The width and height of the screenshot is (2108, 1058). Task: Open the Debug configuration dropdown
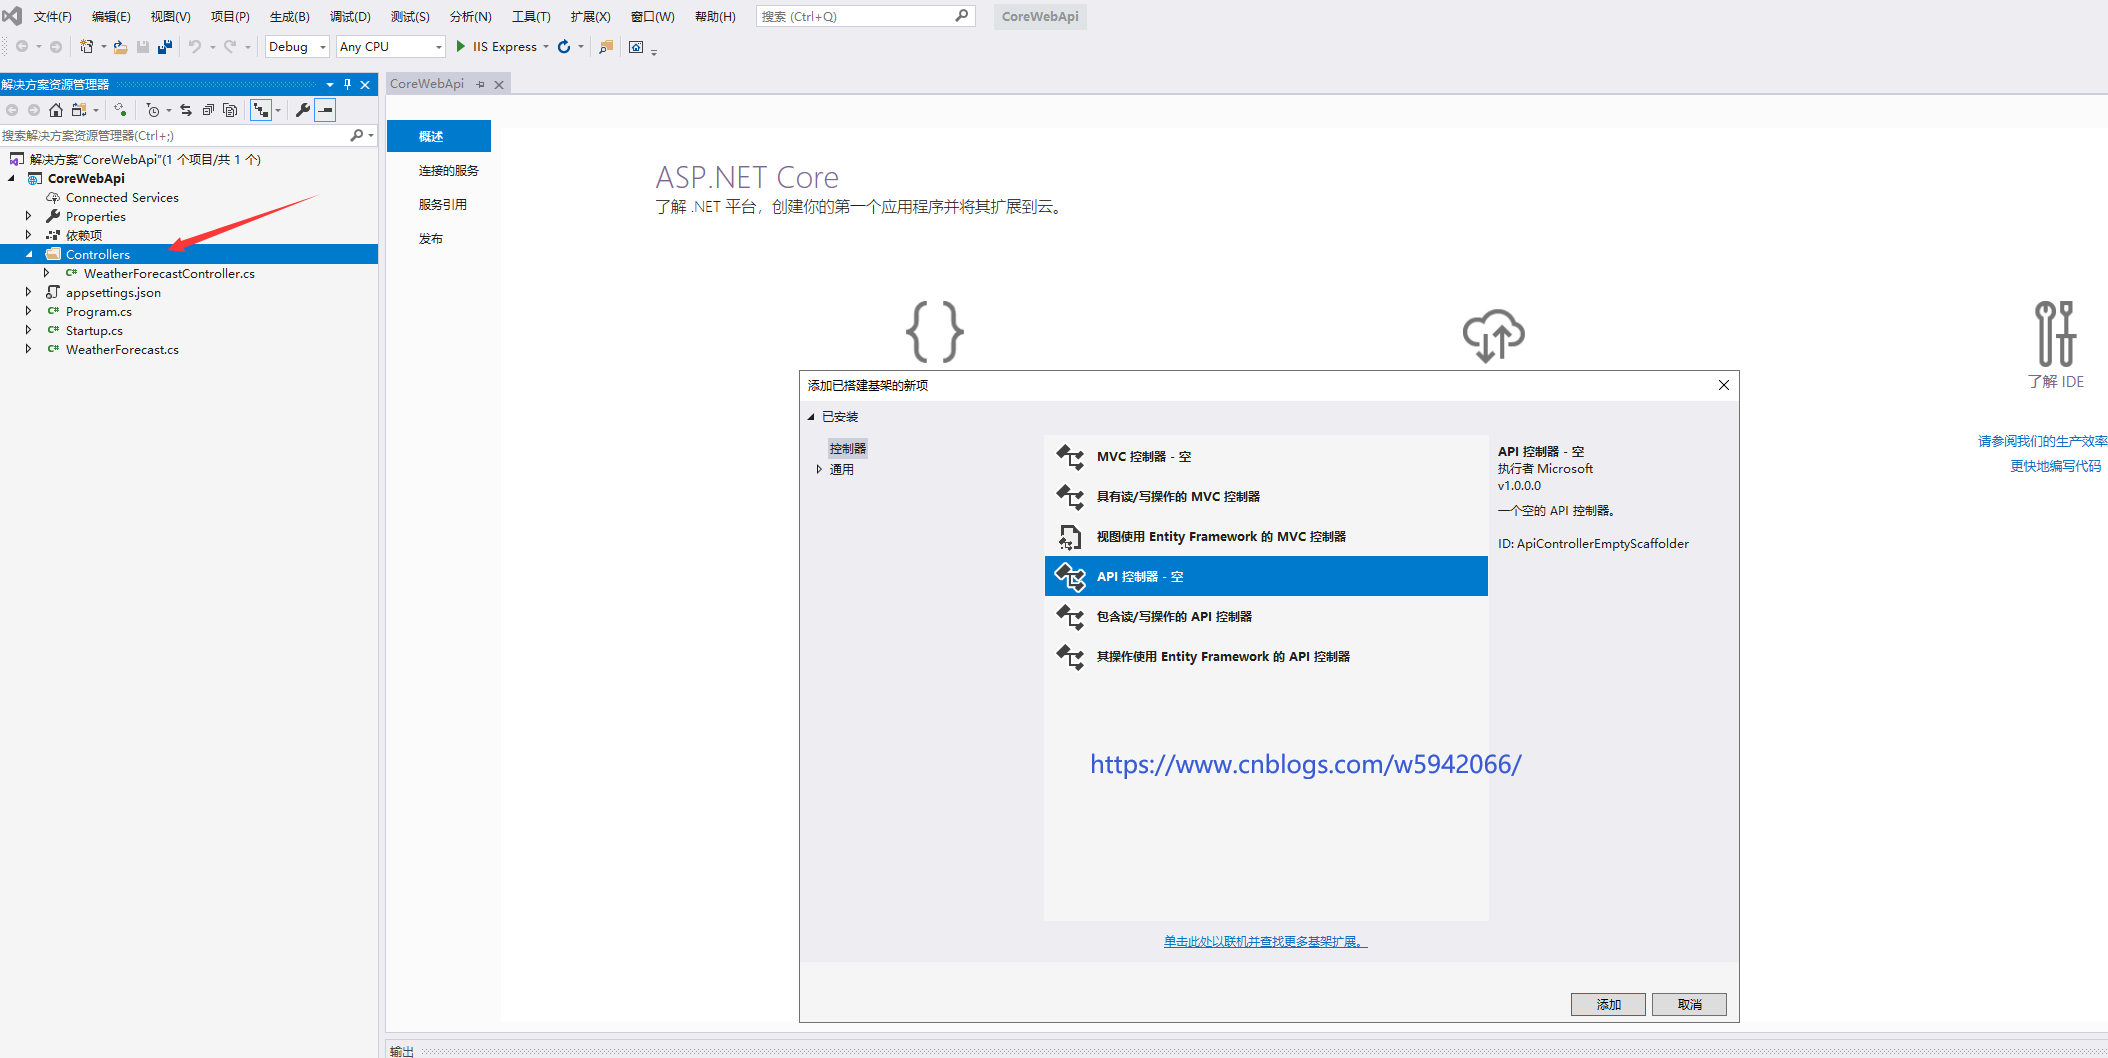pyautogui.click(x=297, y=47)
